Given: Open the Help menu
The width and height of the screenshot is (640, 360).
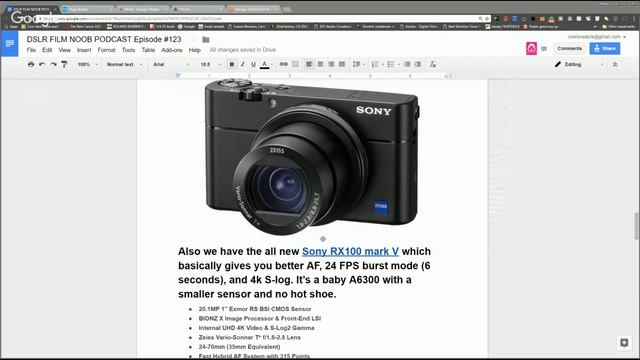Looking at the screenshot, I should coord(195,50).
